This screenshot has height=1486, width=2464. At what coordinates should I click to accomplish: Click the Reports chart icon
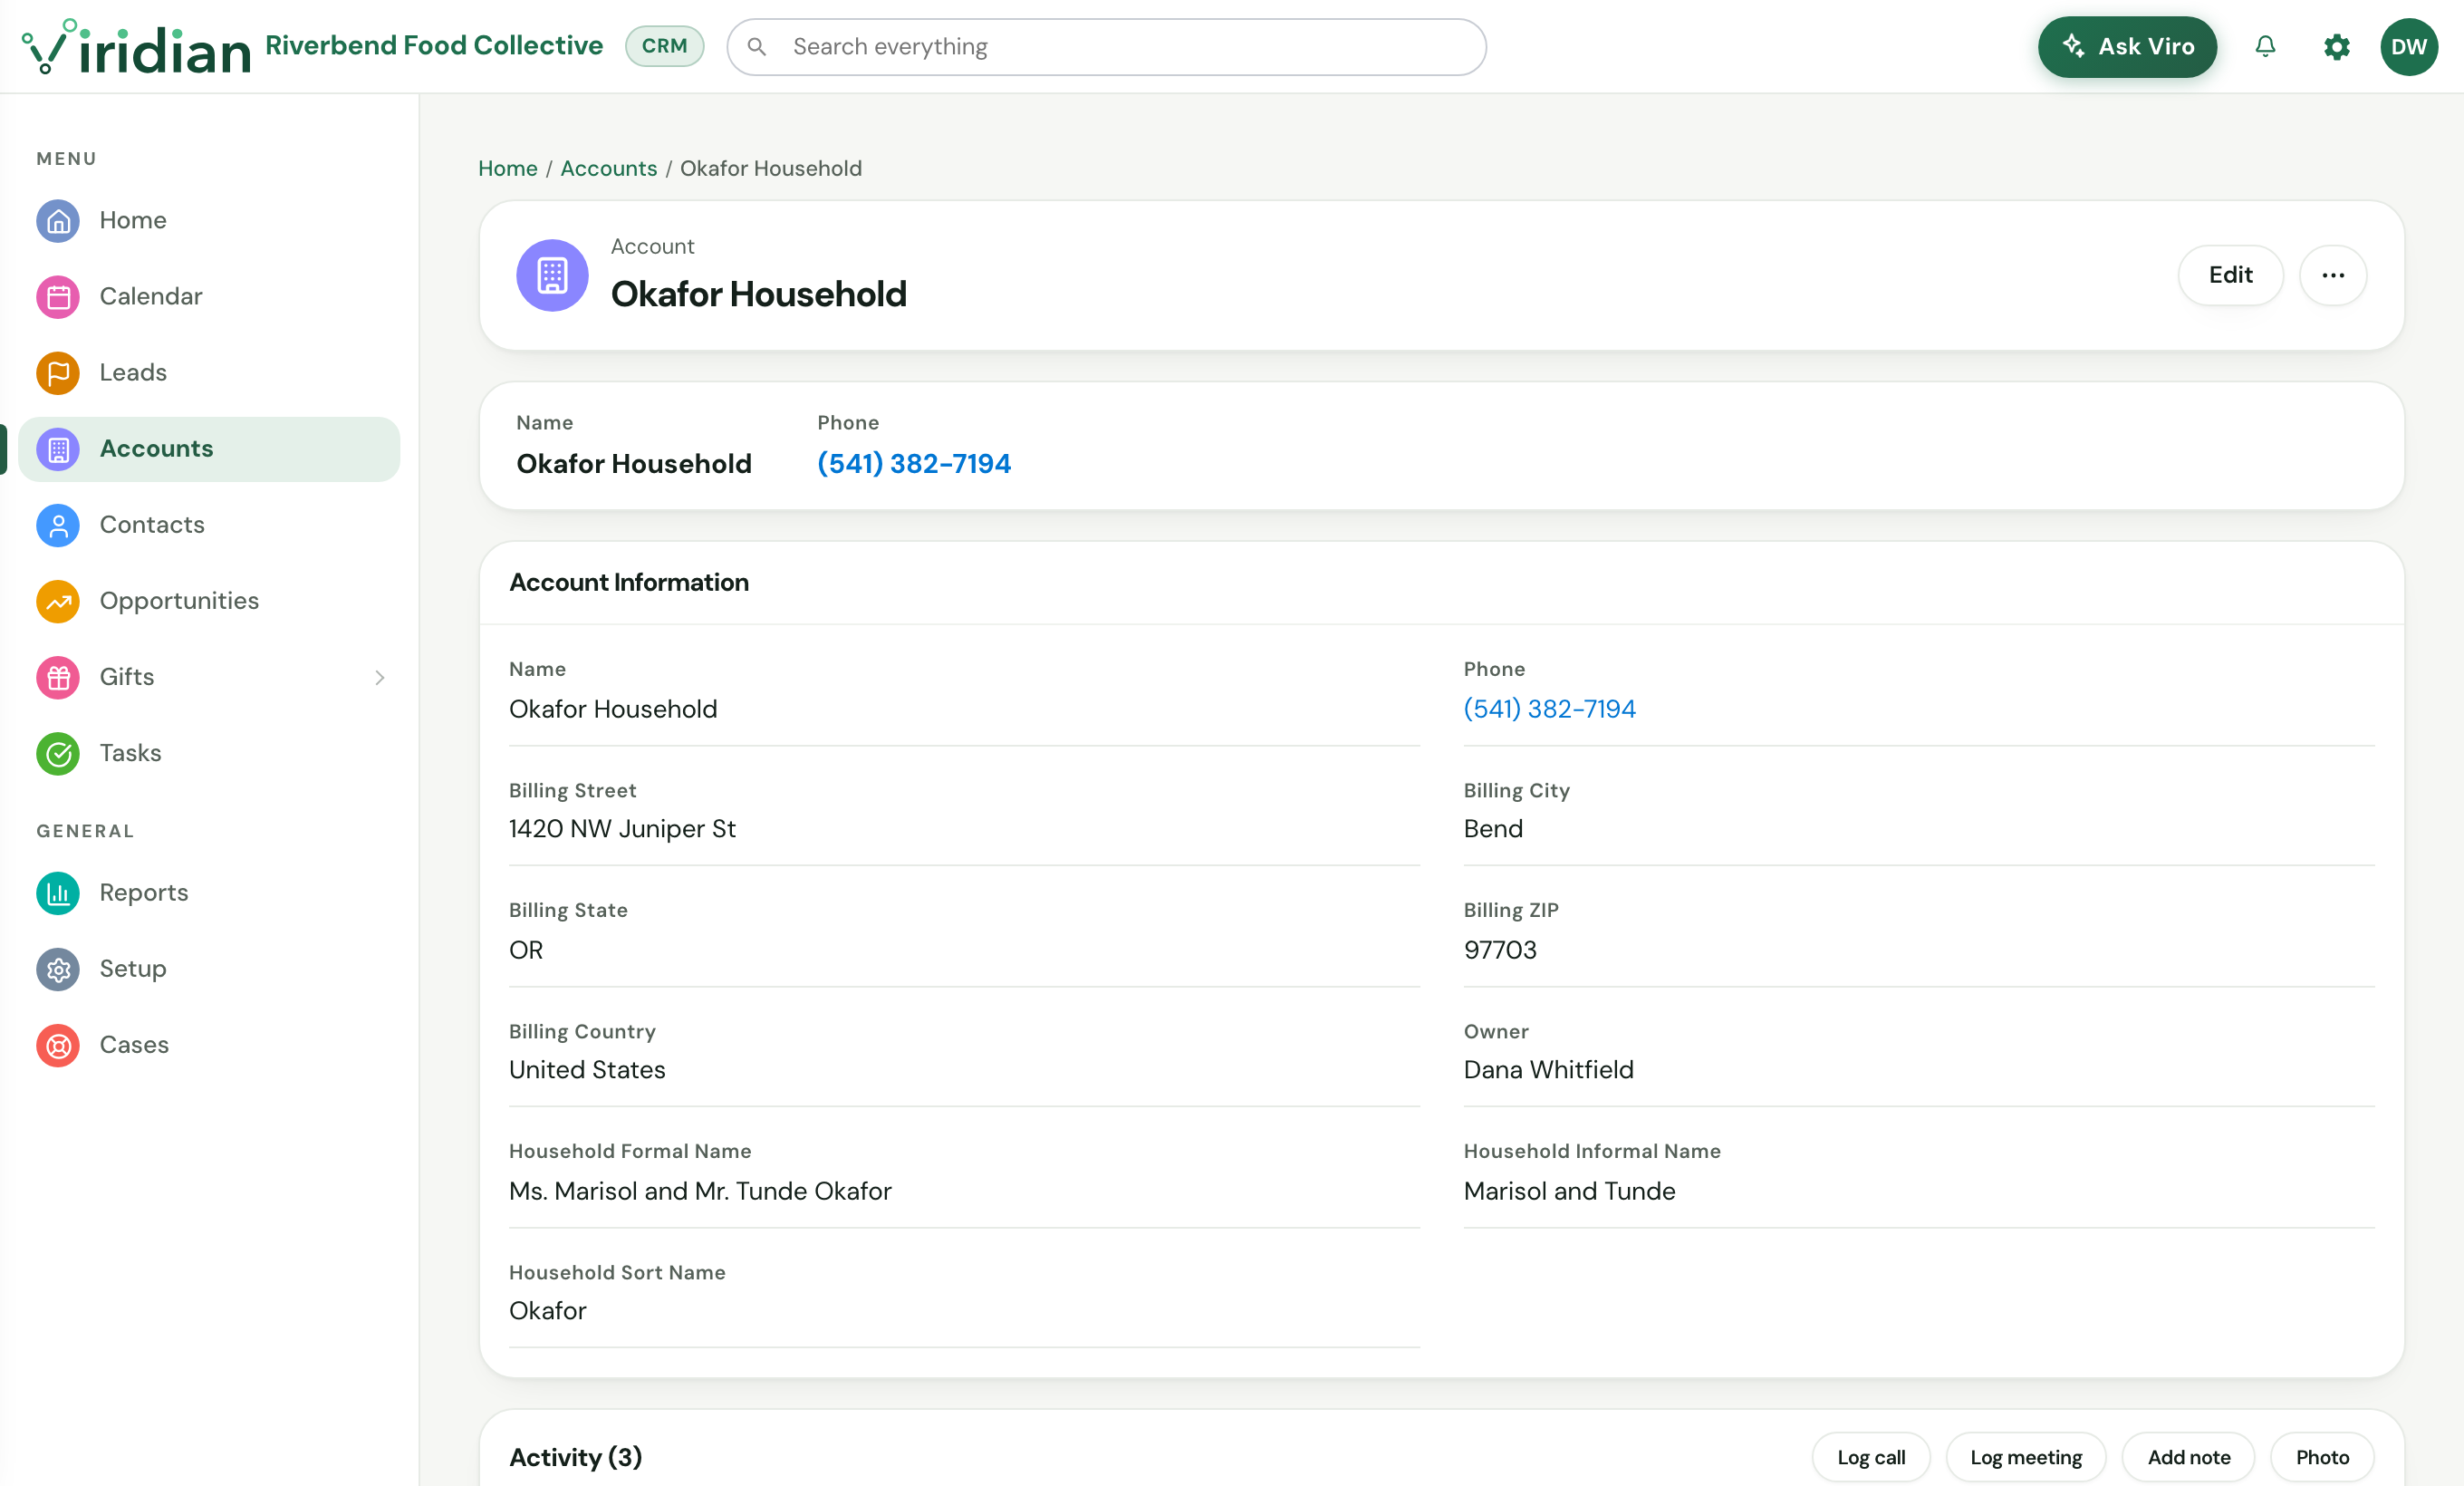coord(58,893)
